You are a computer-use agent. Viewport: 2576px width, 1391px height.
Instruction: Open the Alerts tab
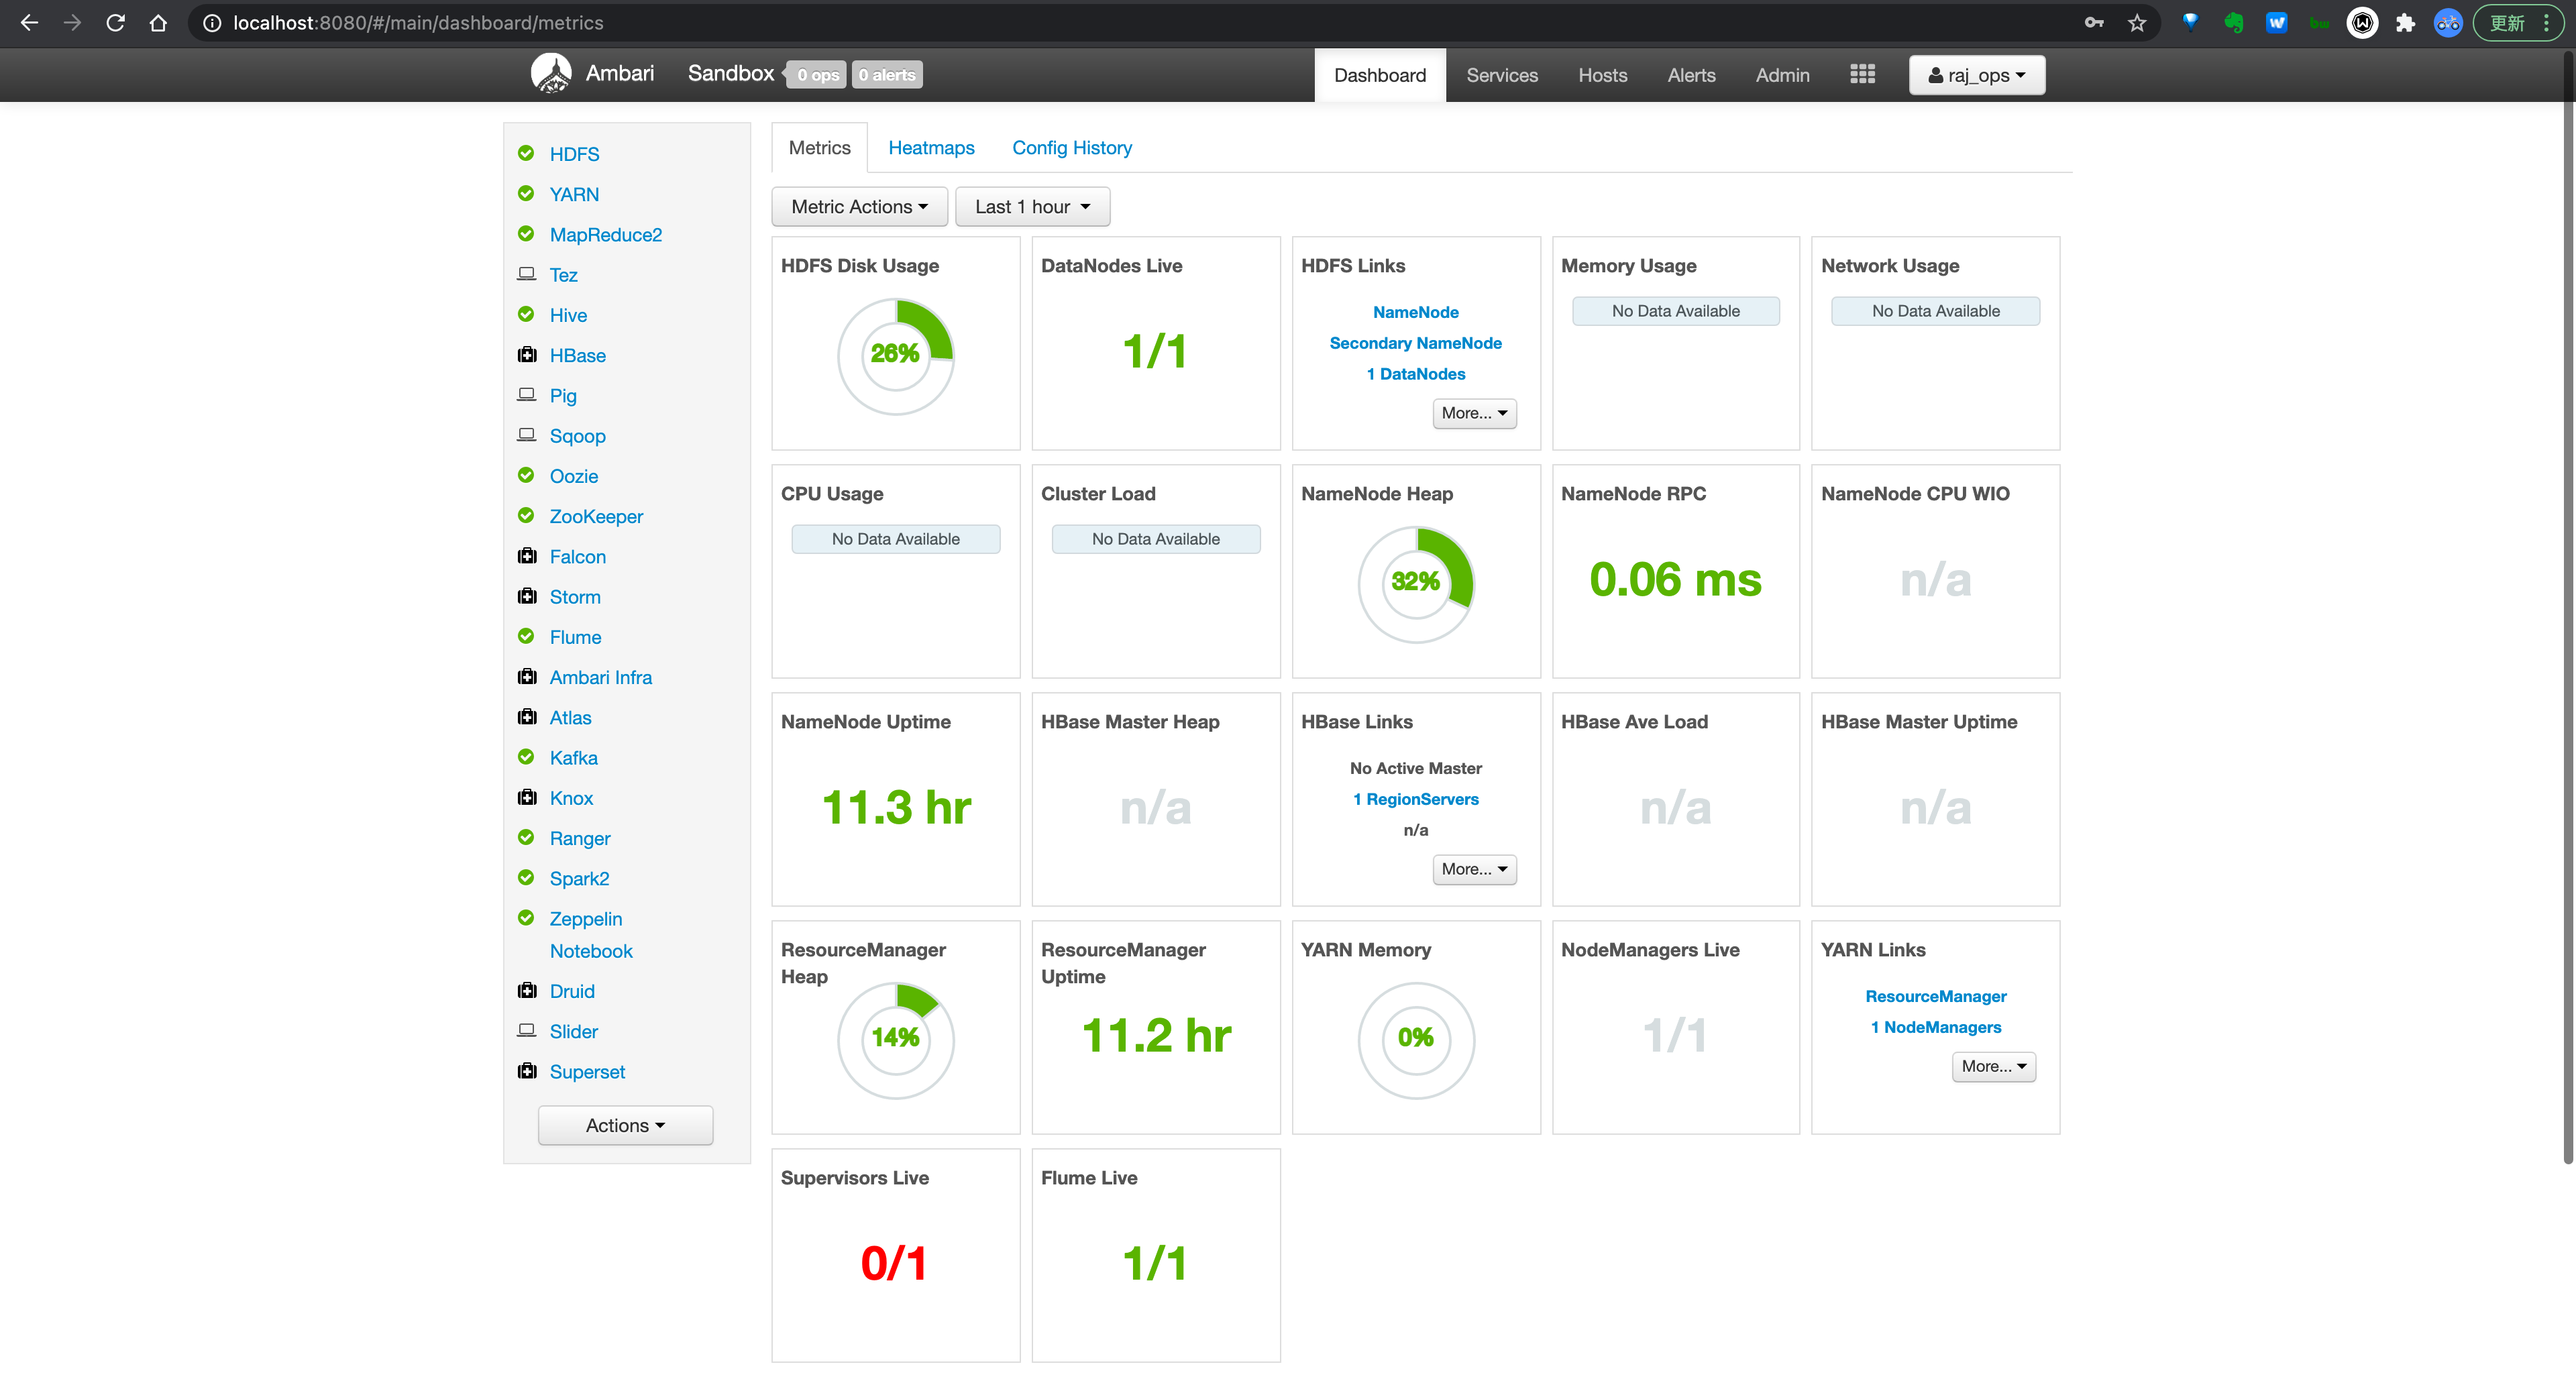coord(1691,75)
